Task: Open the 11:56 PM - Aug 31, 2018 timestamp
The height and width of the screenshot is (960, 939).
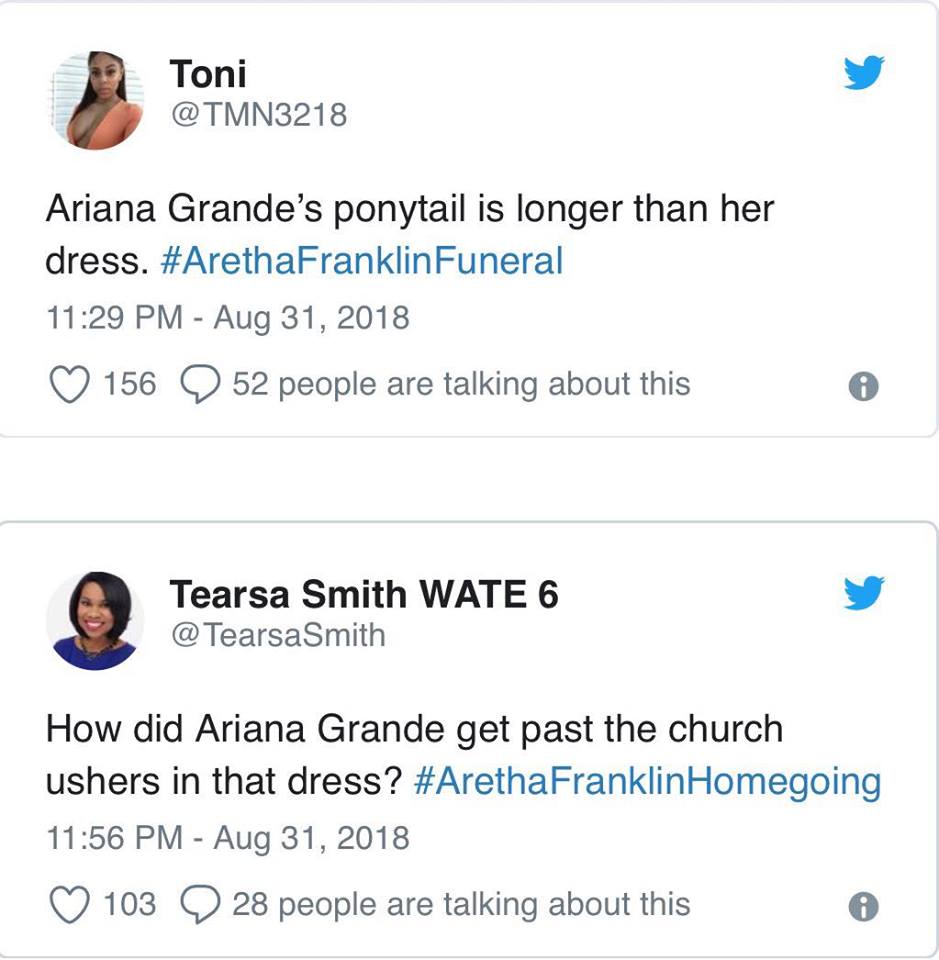Action: click(x=228, y=837)
